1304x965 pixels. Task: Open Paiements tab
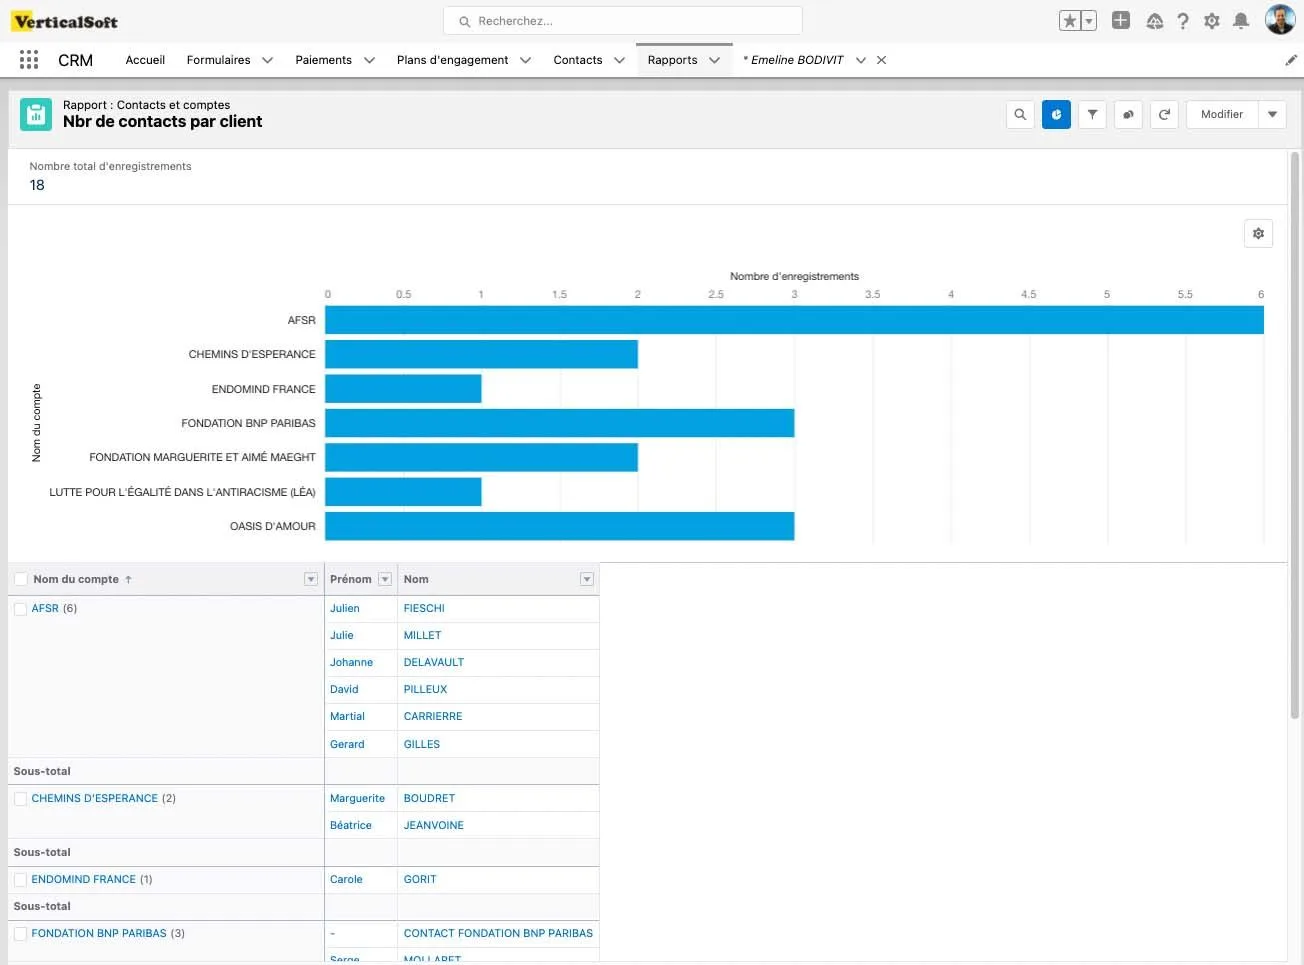point(323,60)
